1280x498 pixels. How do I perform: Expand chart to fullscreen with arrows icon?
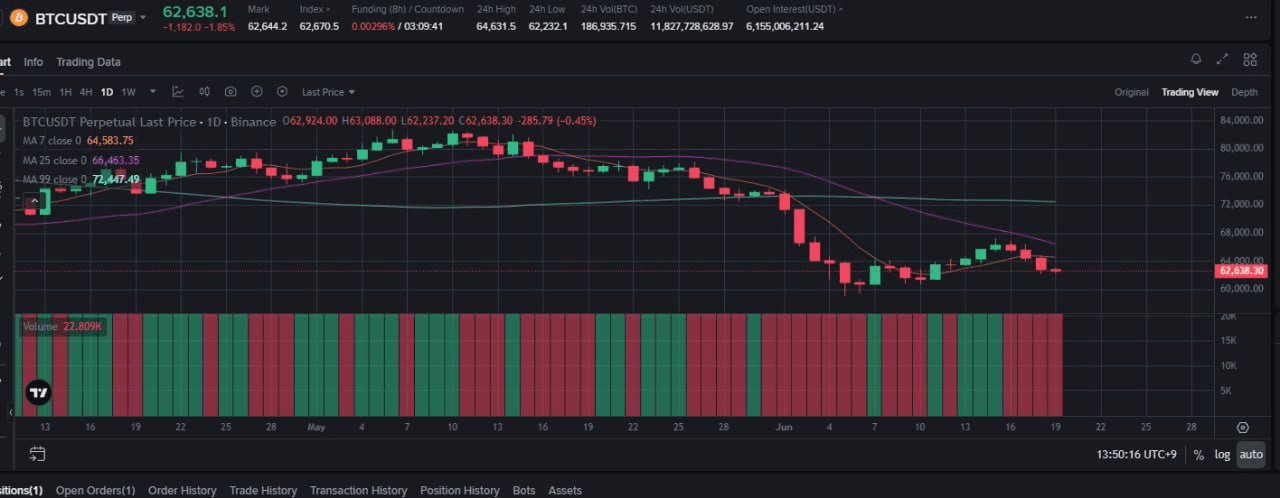[x=1222, y=59]
